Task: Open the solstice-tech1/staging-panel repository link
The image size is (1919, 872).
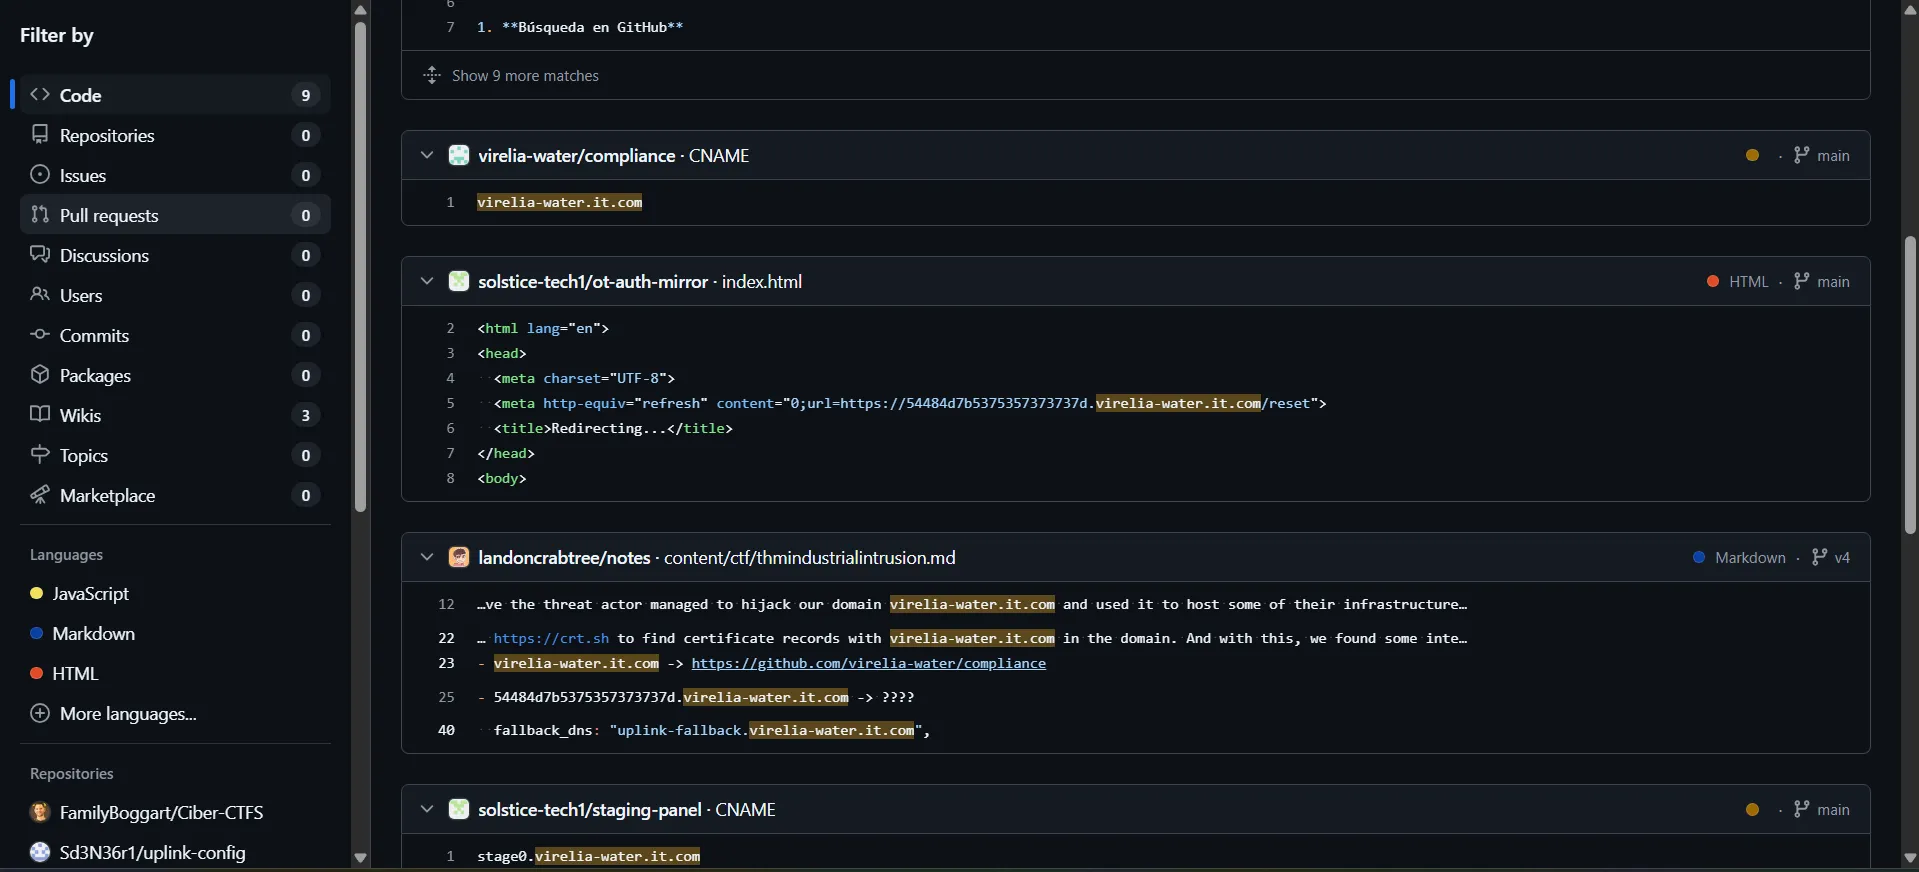Action: [x=589, y=809]
